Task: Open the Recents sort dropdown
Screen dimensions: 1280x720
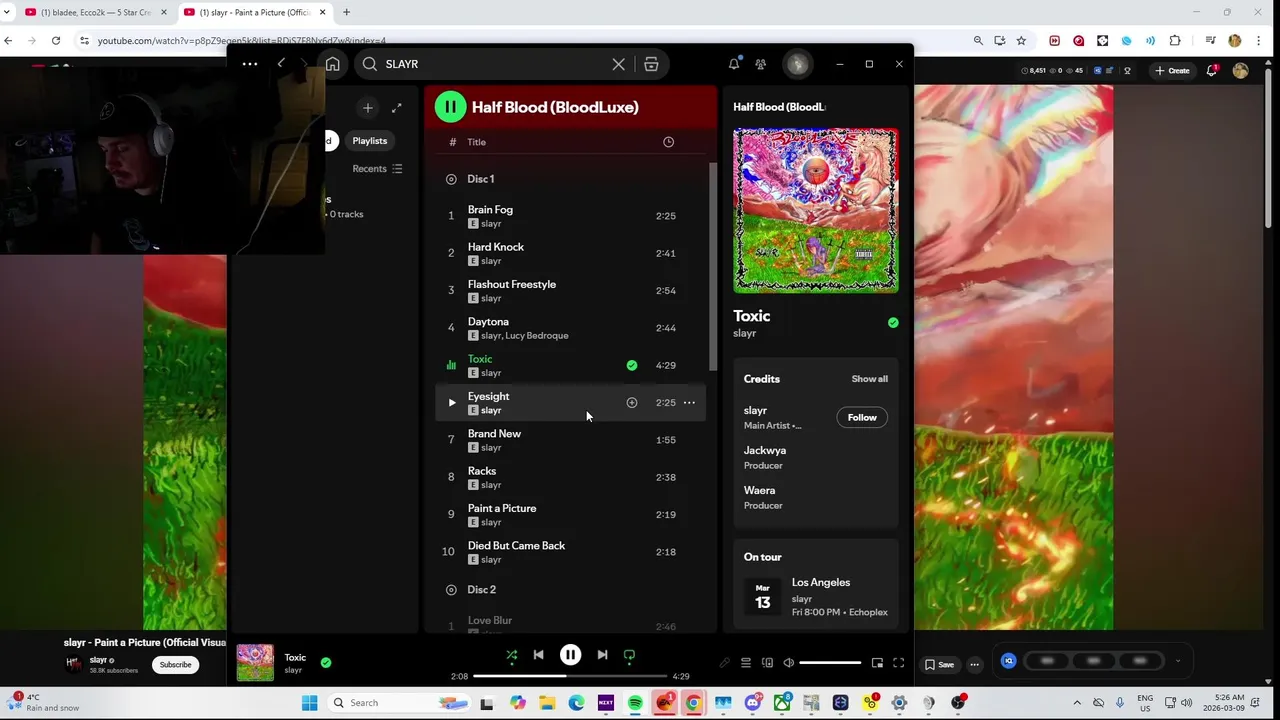Action: point(377,169)
